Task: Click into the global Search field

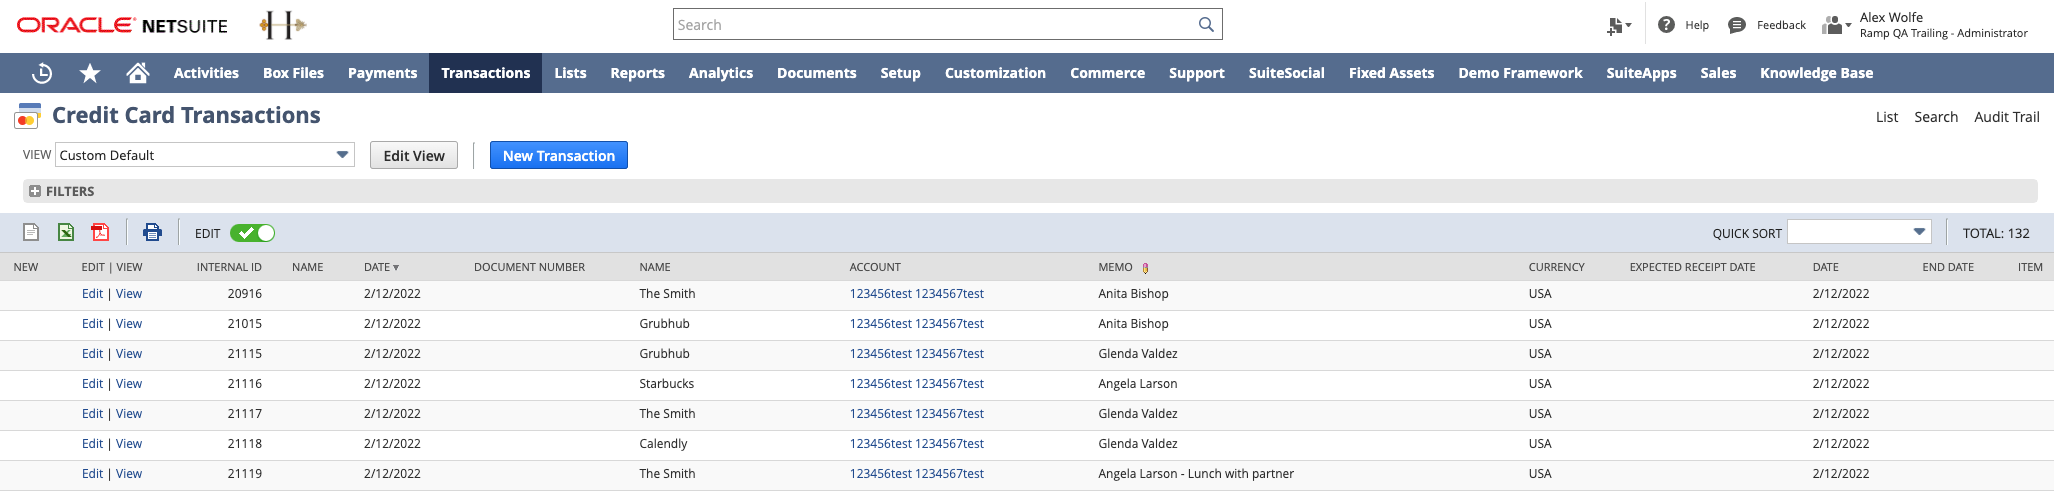Action: (x=935, y=24)
